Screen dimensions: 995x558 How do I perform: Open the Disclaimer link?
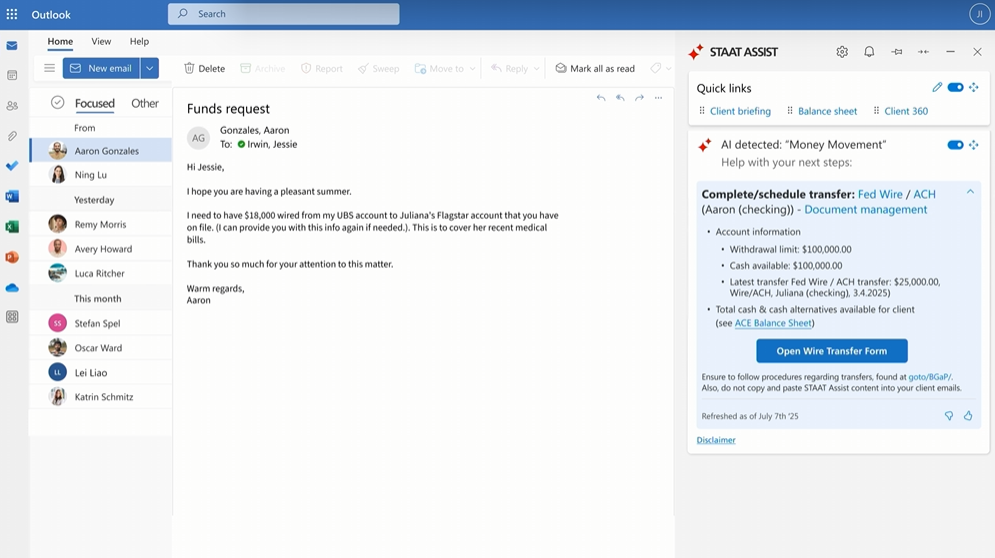[716, 440]
